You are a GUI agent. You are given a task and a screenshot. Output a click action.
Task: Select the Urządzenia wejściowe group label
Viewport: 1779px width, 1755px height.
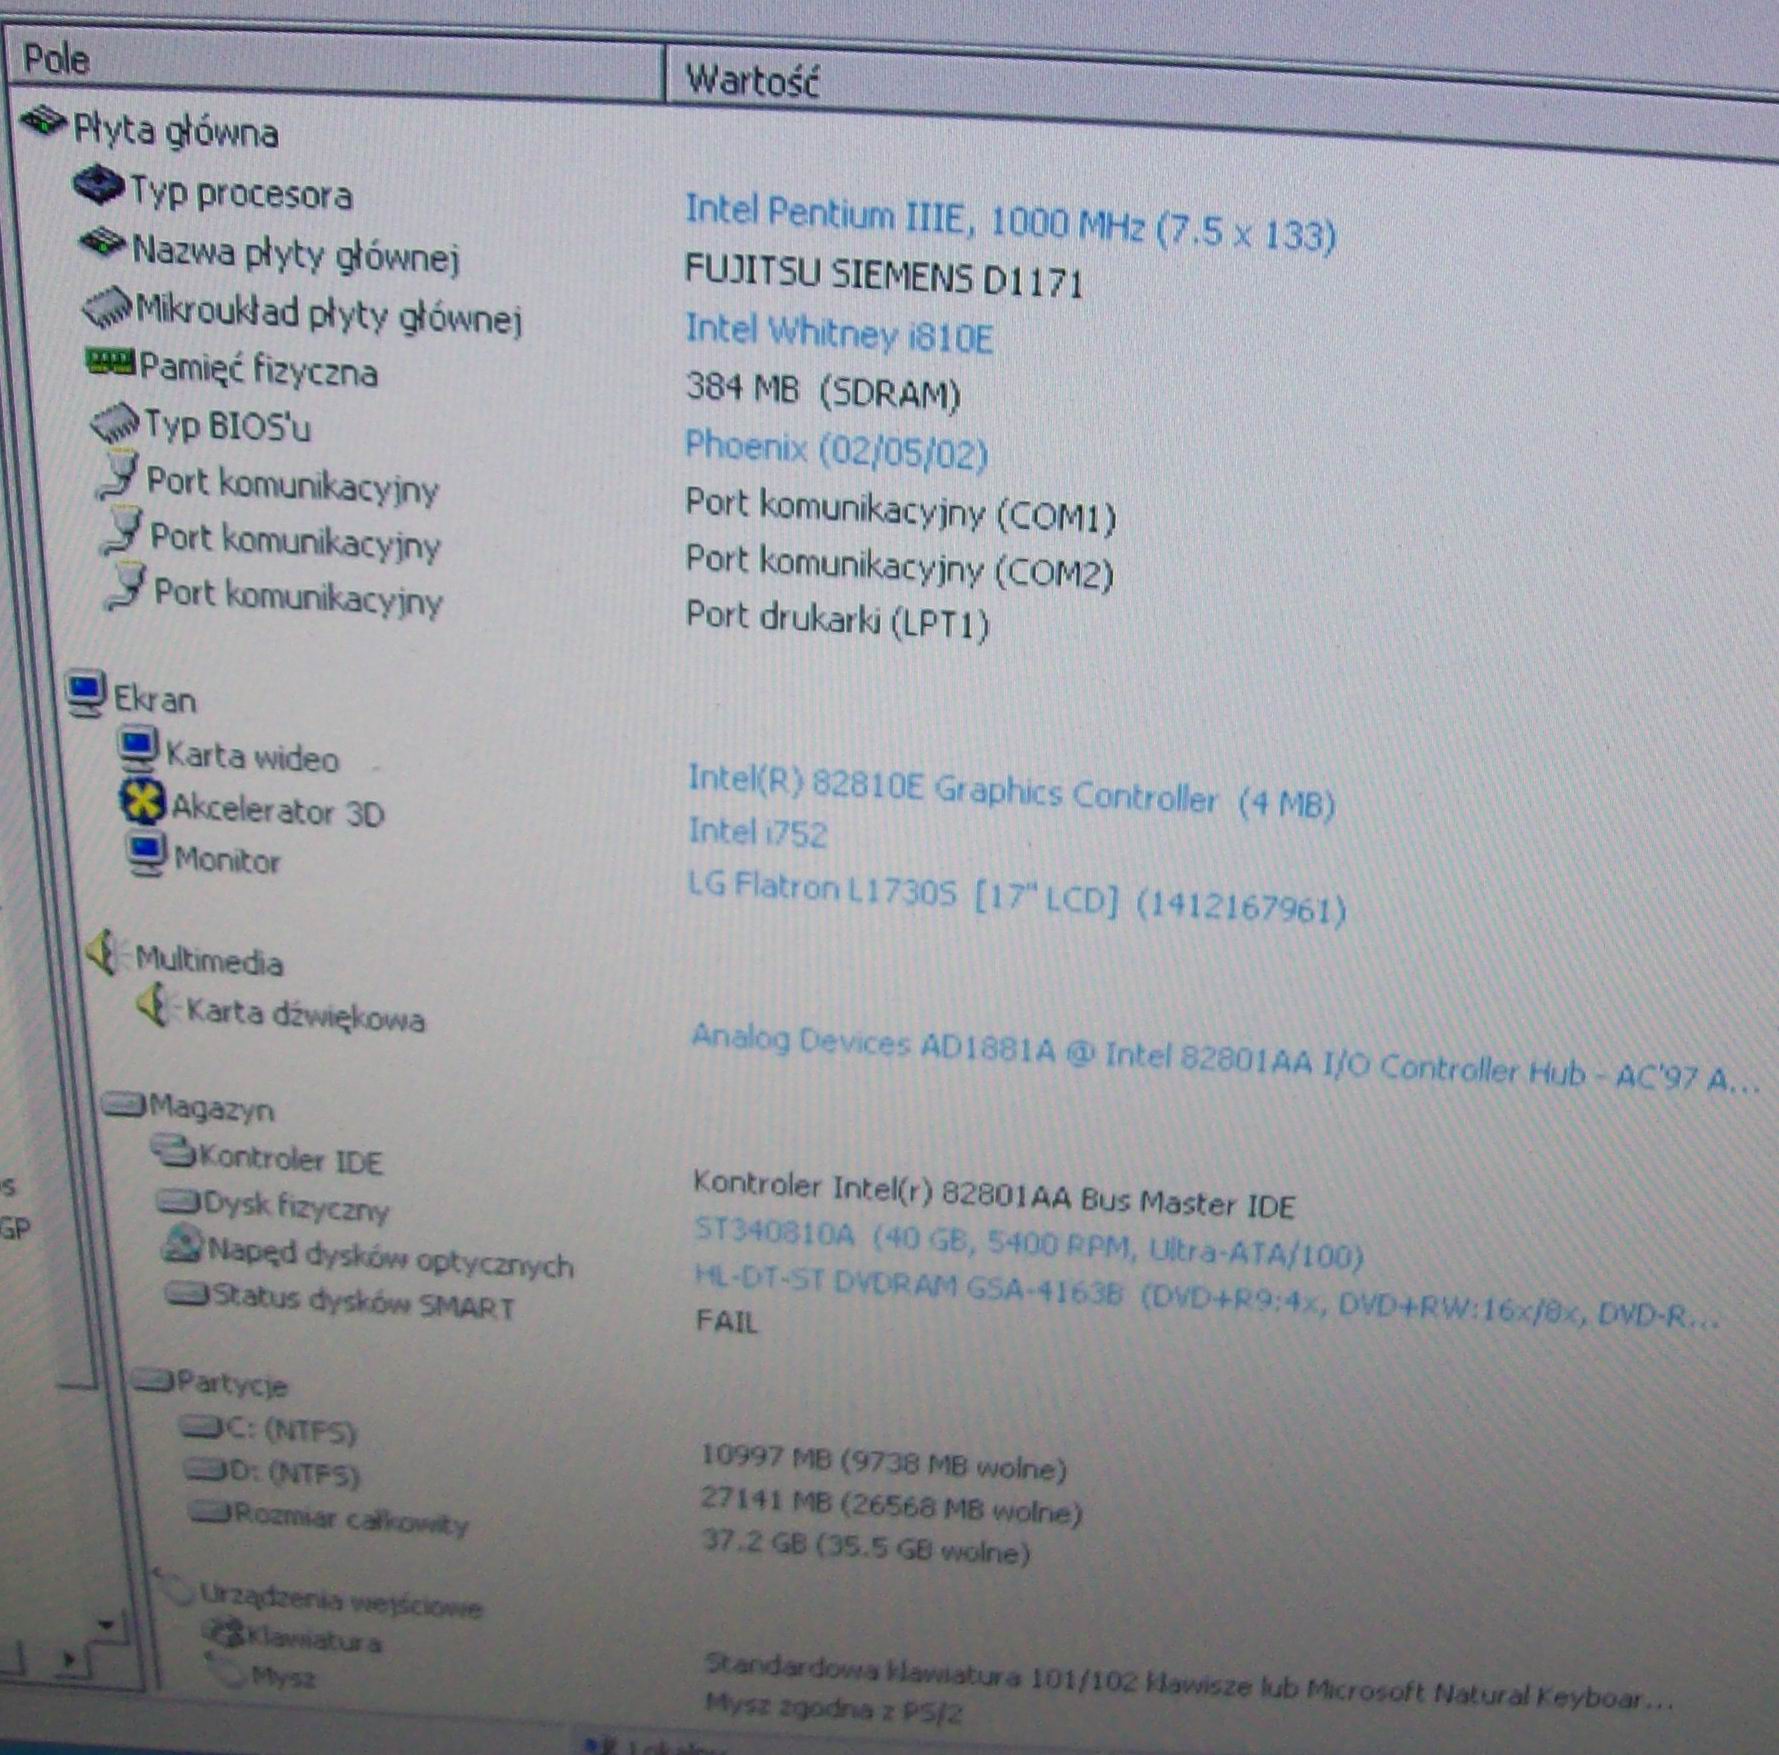[x=342, y=1599]
